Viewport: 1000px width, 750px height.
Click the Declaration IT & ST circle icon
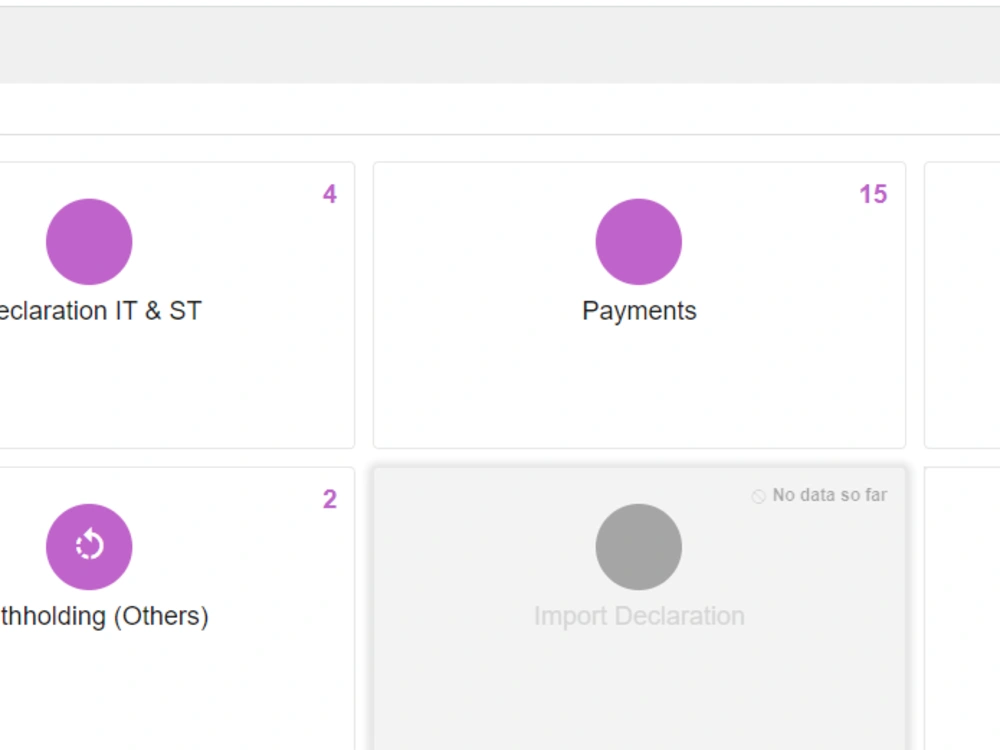tap(89, 242)
